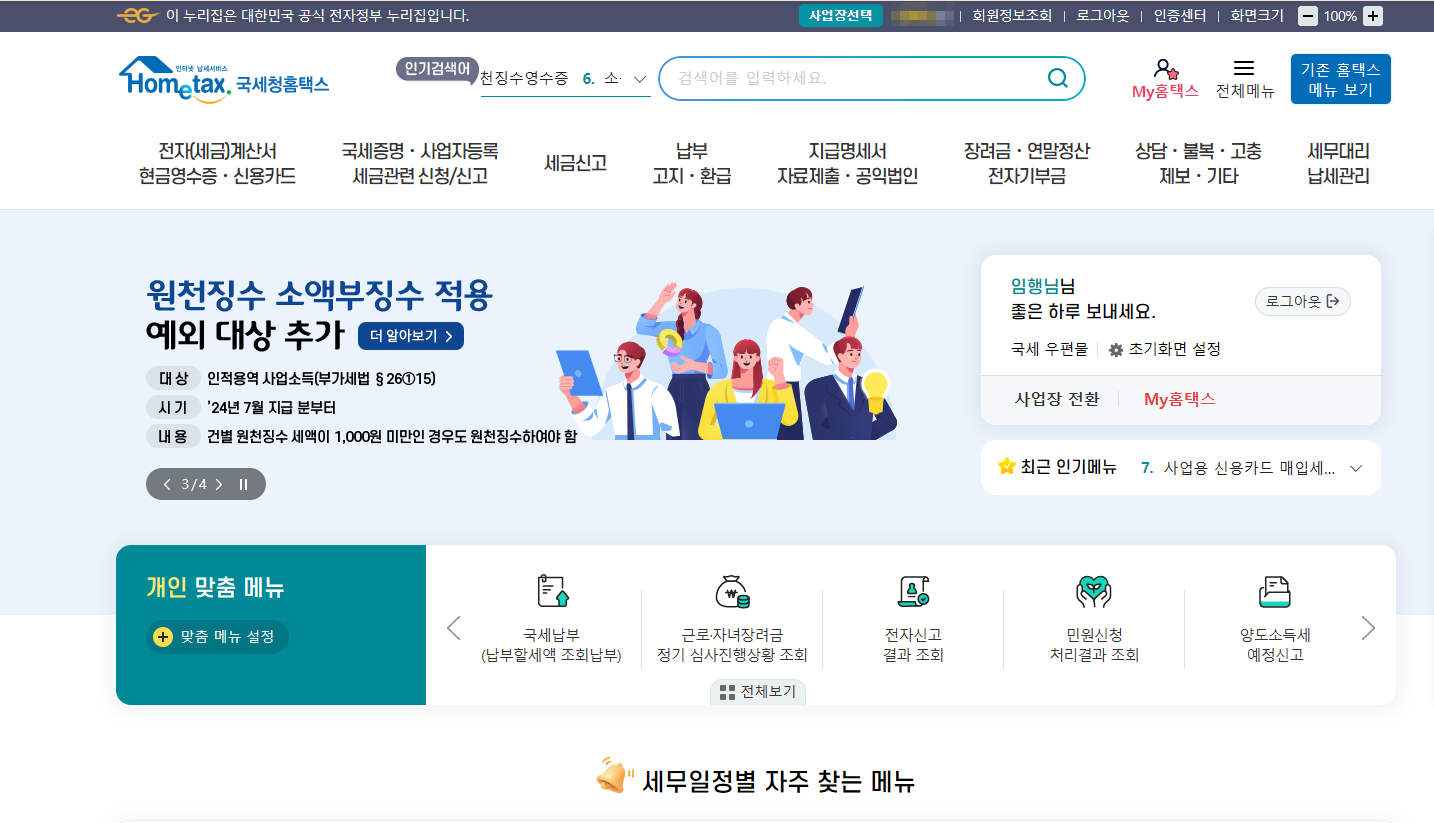This screenshot has height=823, width=1434.
Task: Open 세무대리 납세관리 menu
Action: (1338, 164)
